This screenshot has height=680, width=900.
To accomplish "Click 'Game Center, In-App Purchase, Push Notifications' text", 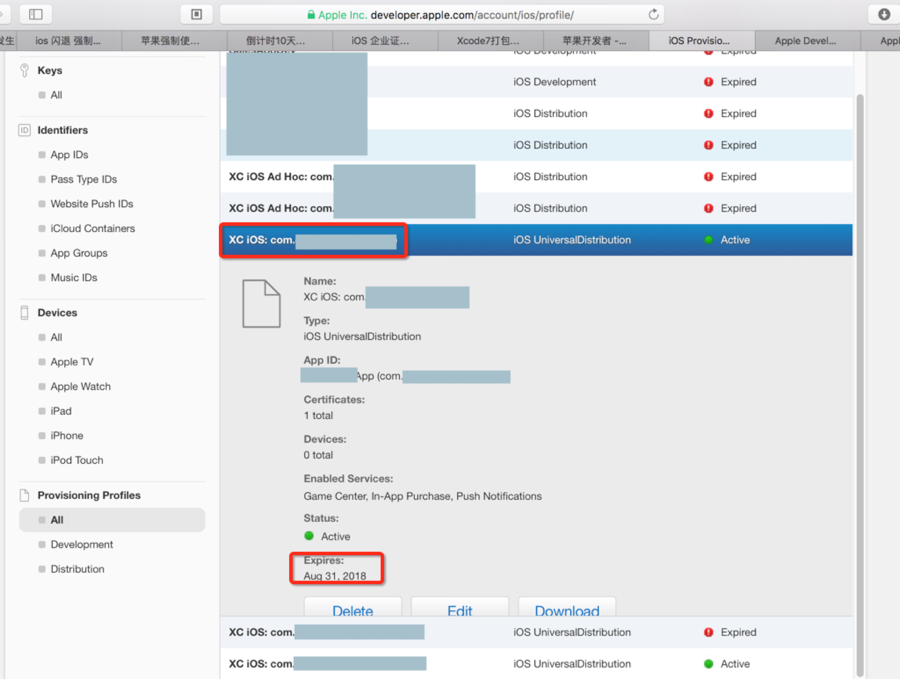I will point(422,496).
